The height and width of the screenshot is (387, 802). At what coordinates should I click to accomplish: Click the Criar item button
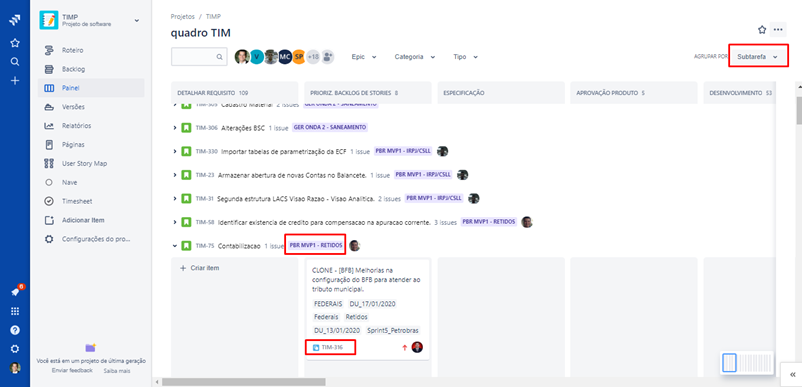200,268
